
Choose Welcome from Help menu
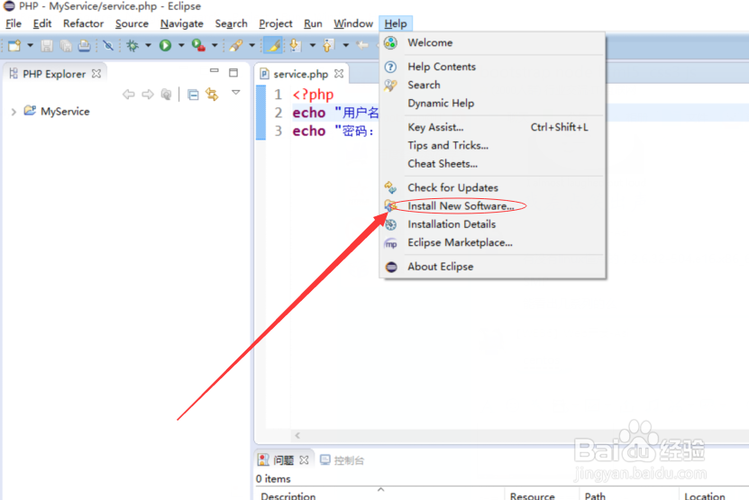[x=492, y=43]
